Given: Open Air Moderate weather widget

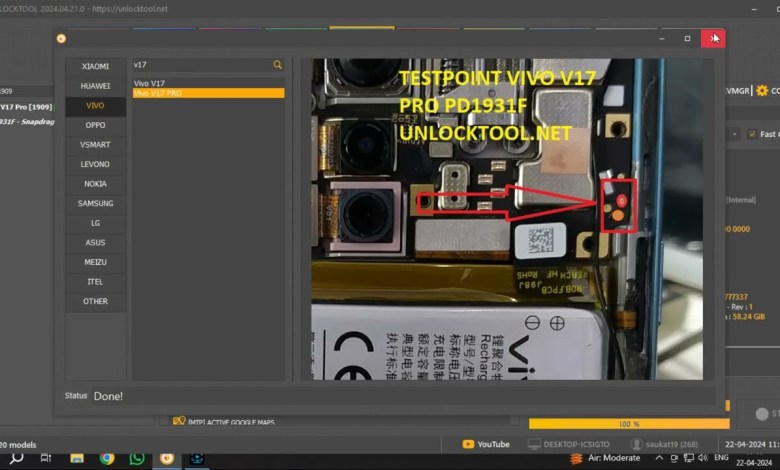Looking at the screenshot, I should click(x=605, y=458).
